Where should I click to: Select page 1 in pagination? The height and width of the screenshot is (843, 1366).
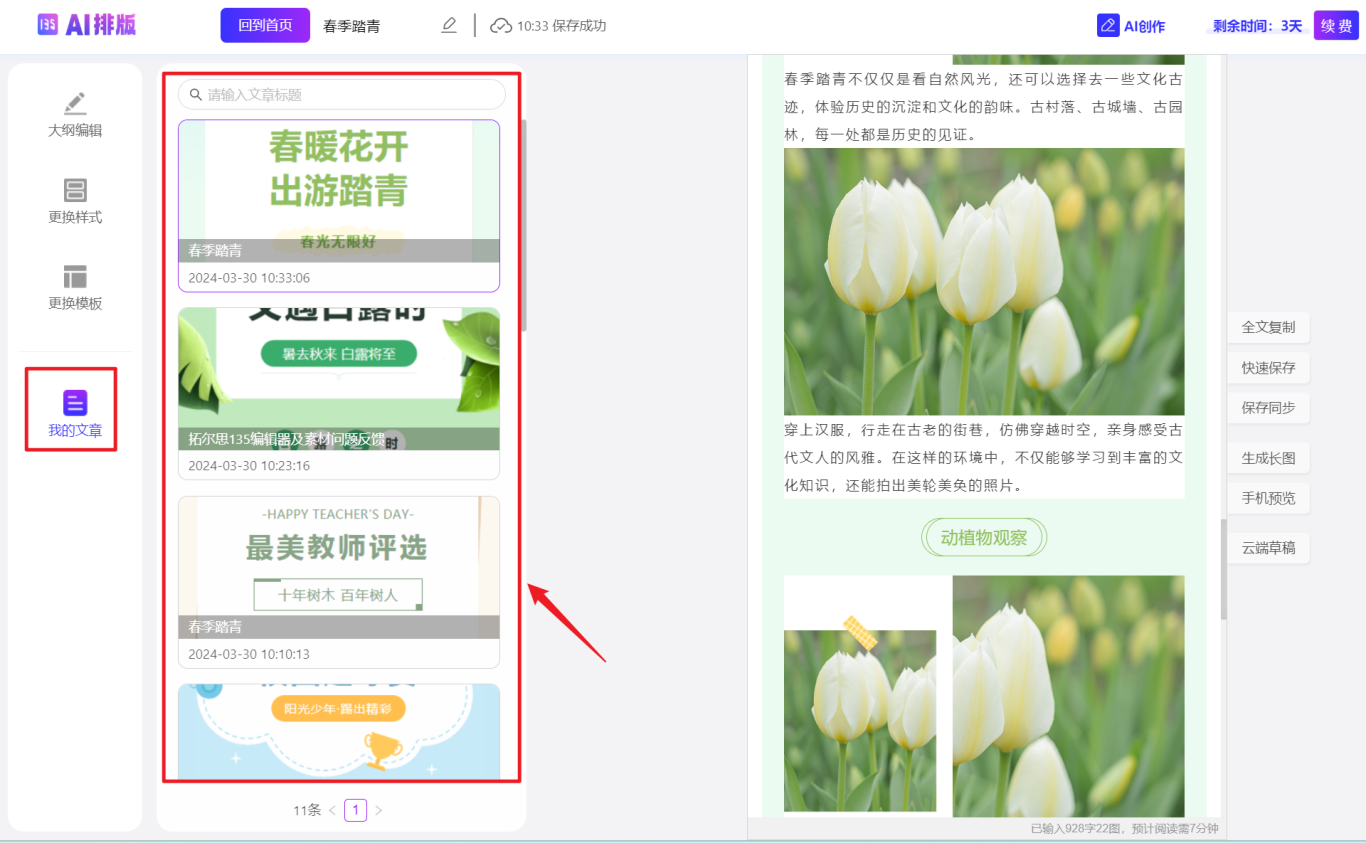pyautogui.click(x=355, y=810)
